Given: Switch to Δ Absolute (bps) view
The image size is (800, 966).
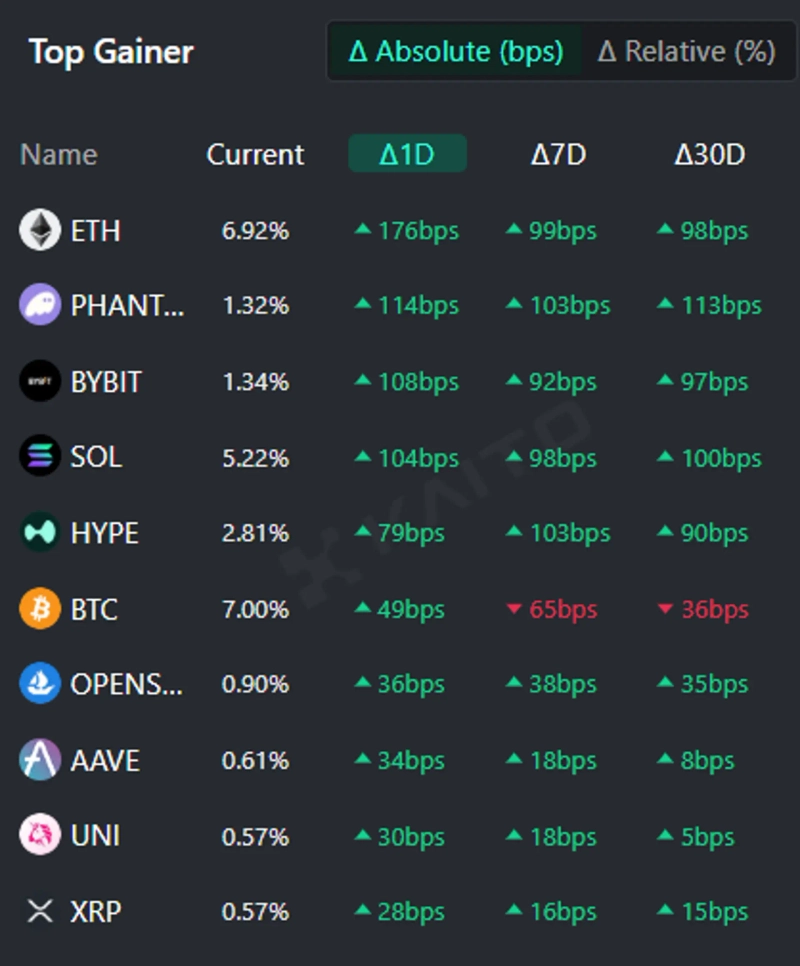Looking at the screenshot, I should [x=455, y=51].
